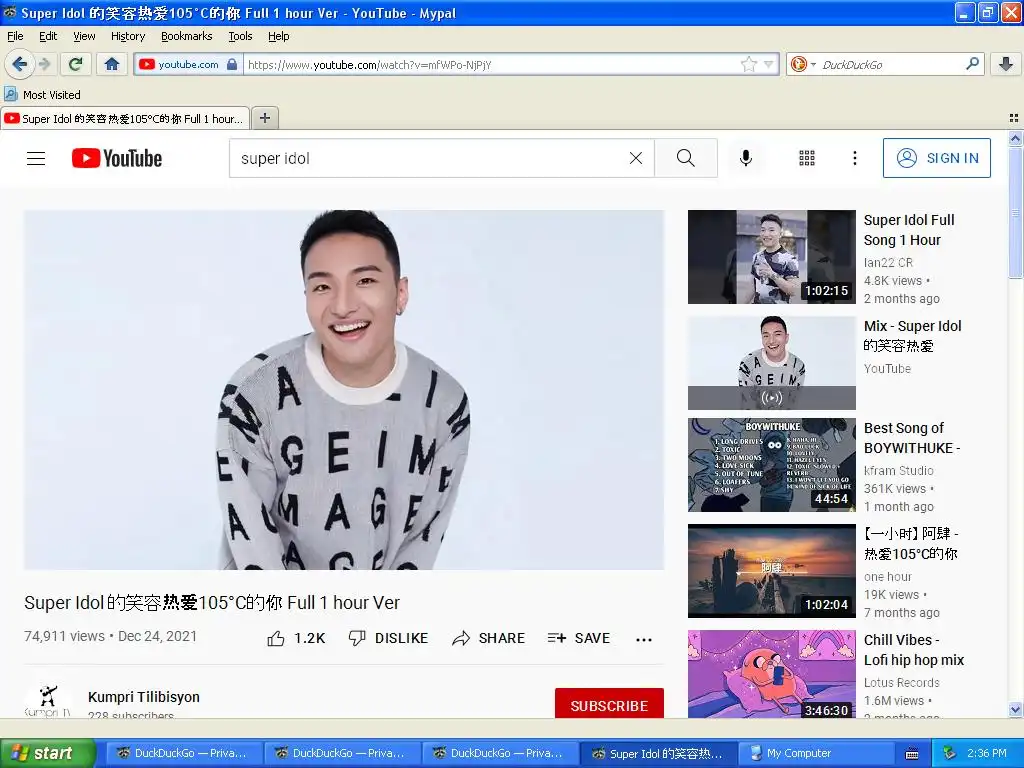Open YouTube settings three-dot menu
The image size is (1024, 768).
854,158
